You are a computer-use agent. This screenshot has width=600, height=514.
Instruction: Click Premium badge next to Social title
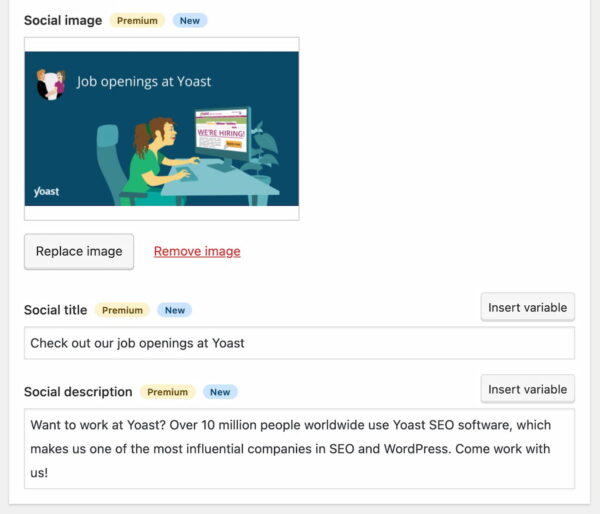[x=122, y=310]
